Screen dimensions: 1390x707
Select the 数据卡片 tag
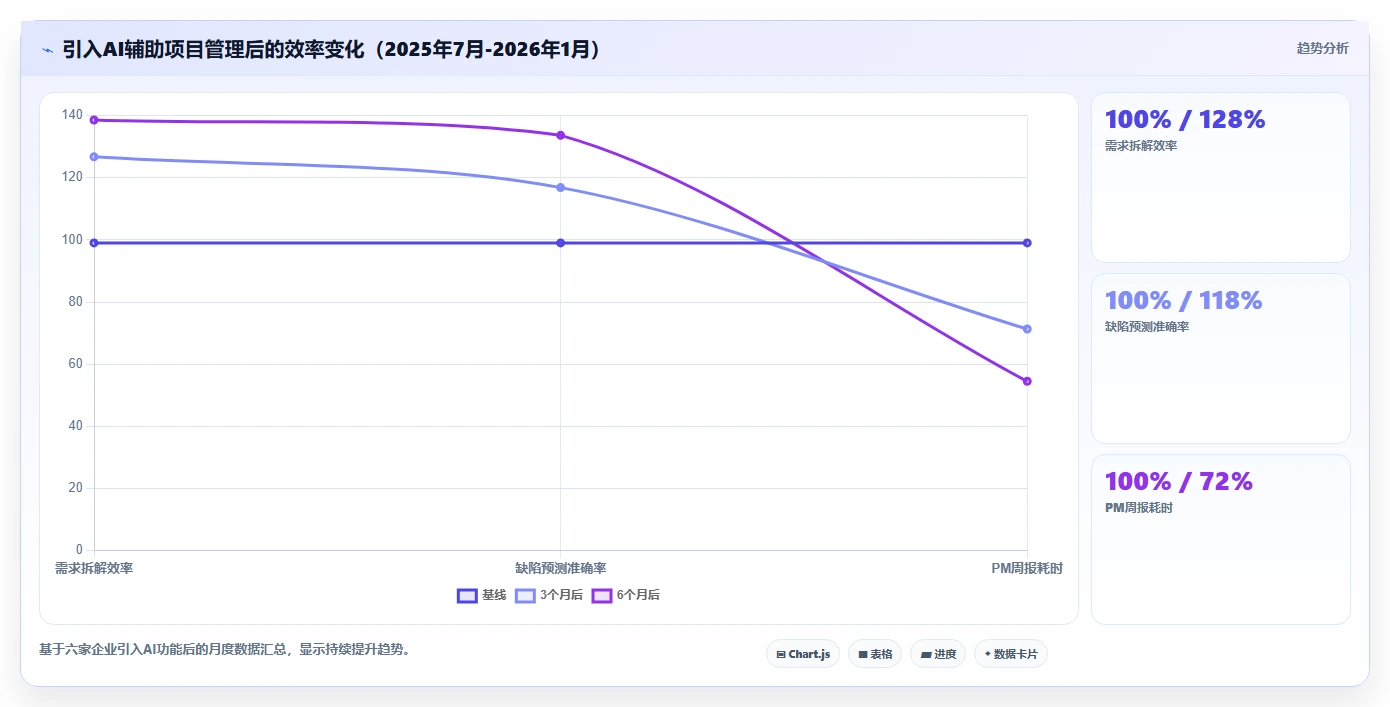pos(1011,654)
